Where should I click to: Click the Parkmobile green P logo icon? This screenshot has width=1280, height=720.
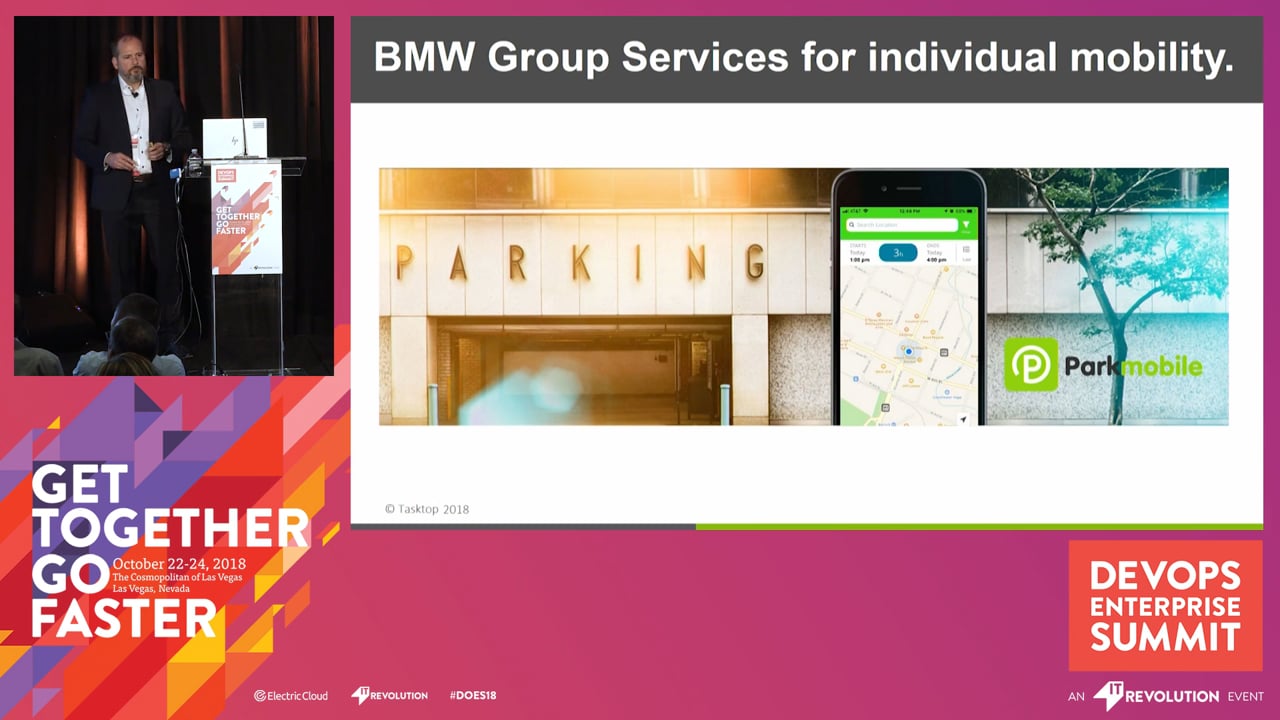1031,364
